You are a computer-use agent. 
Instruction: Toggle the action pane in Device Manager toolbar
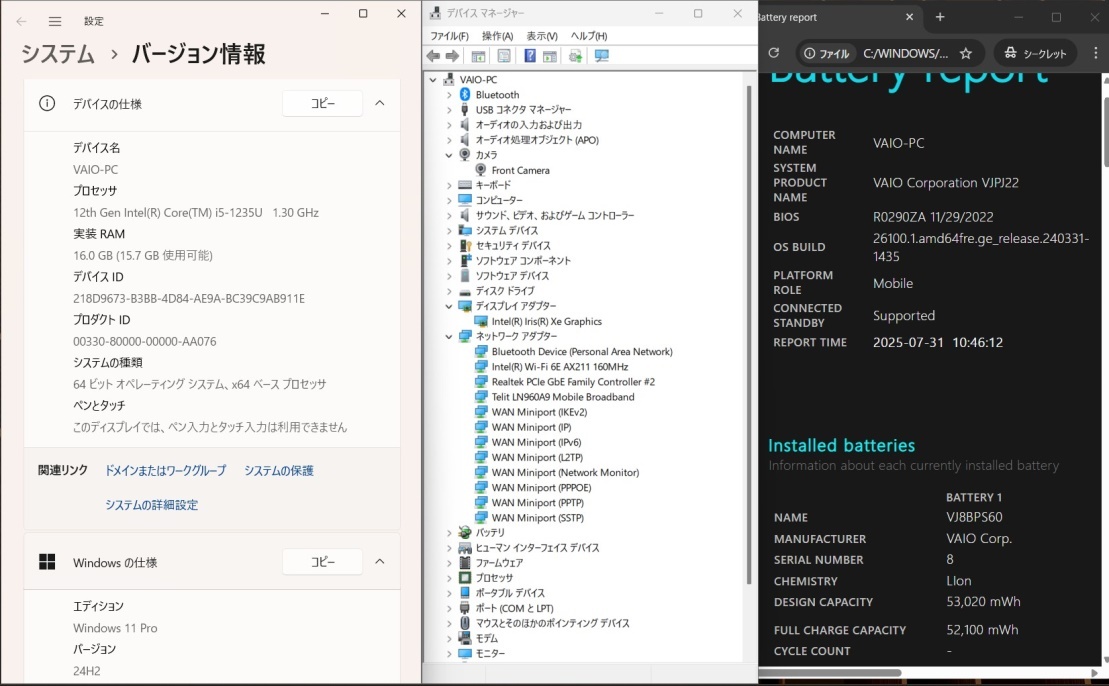coord(550,56)
